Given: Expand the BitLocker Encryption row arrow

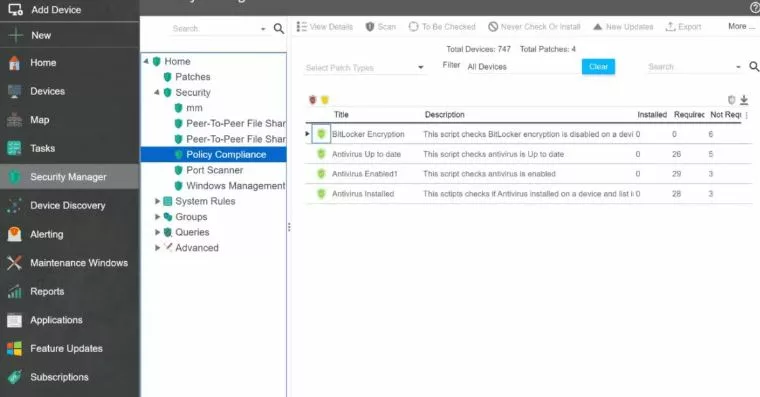Looking at the screenshot, I should tap(307, 134).
